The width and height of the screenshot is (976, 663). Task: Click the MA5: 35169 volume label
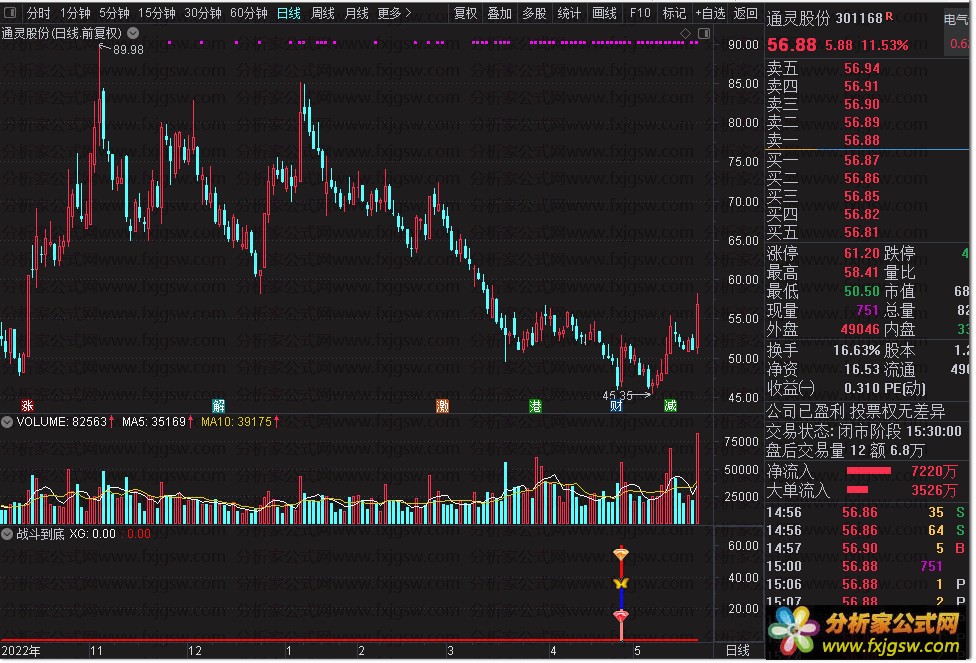(x=154, y=422)
